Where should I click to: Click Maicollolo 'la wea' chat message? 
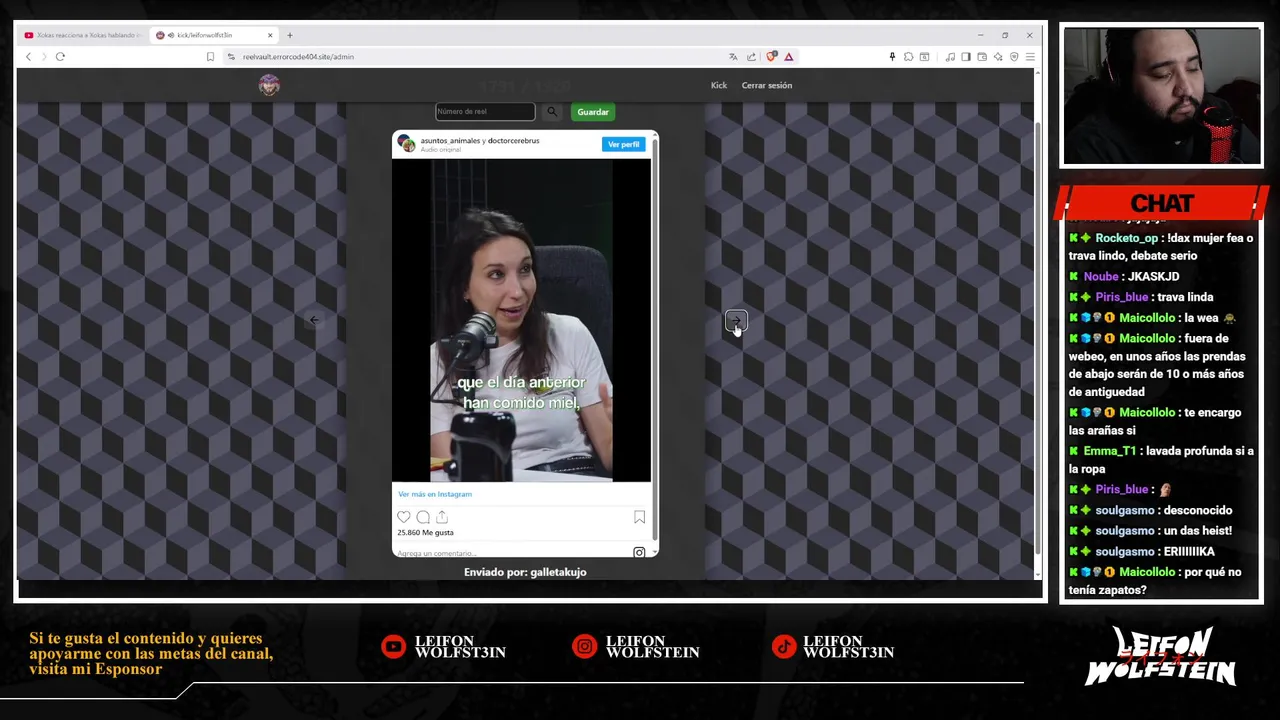click(1152, 318)
